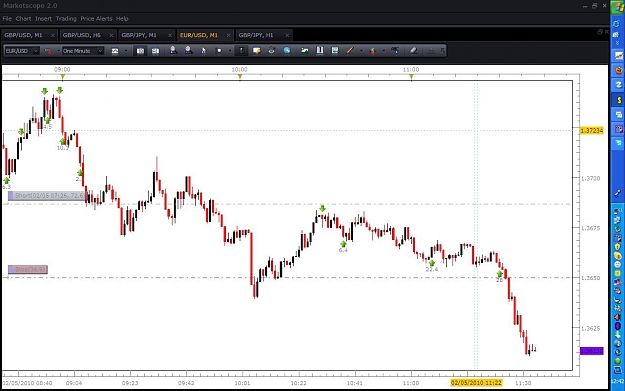Expand the chart style dropdown arrow
The height and width of the screenshot is (391, 625).
pos(126,51)
